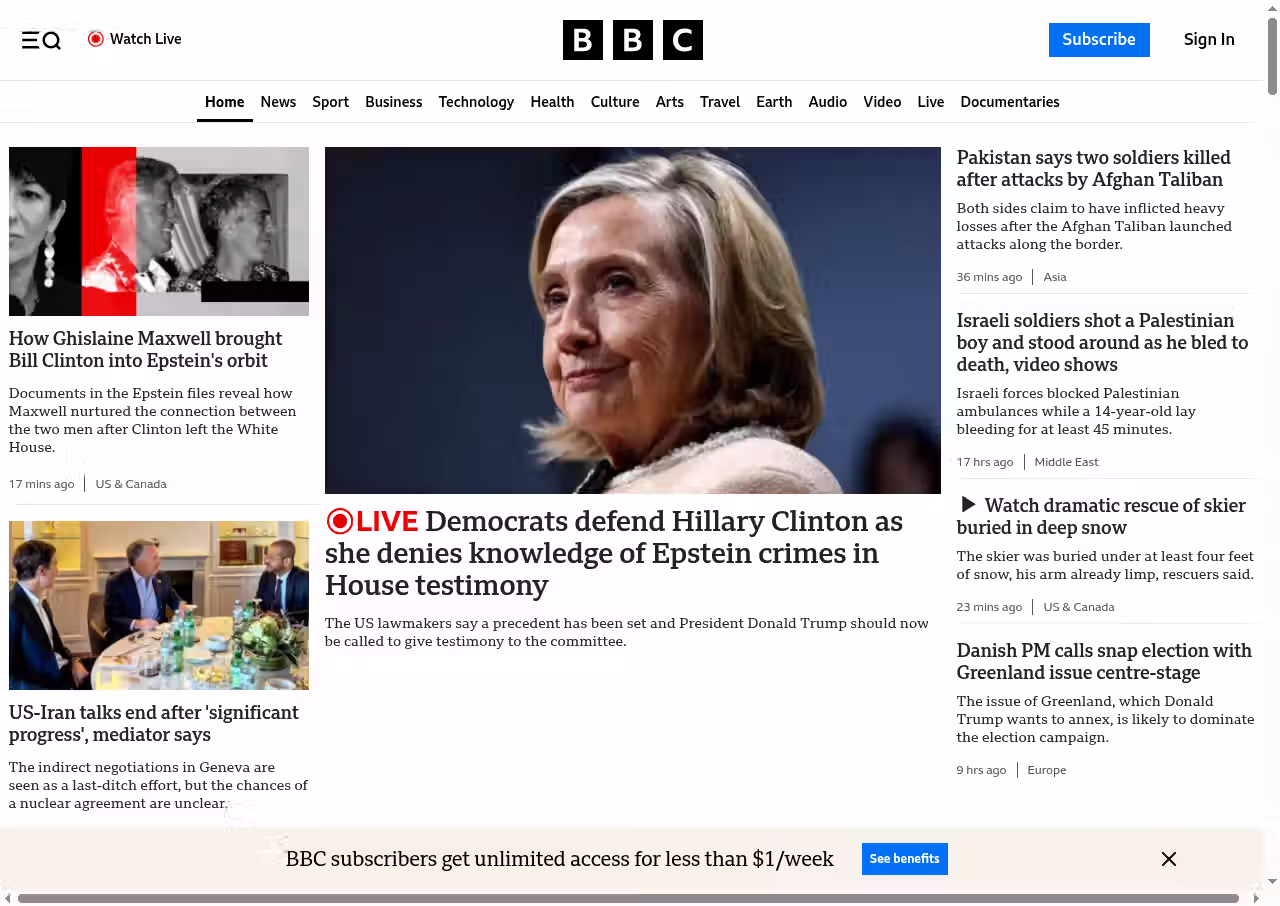This screenshot has height=906, width=1280.
Task: Click the BBC logo
Action: click(x=632, y=40)
